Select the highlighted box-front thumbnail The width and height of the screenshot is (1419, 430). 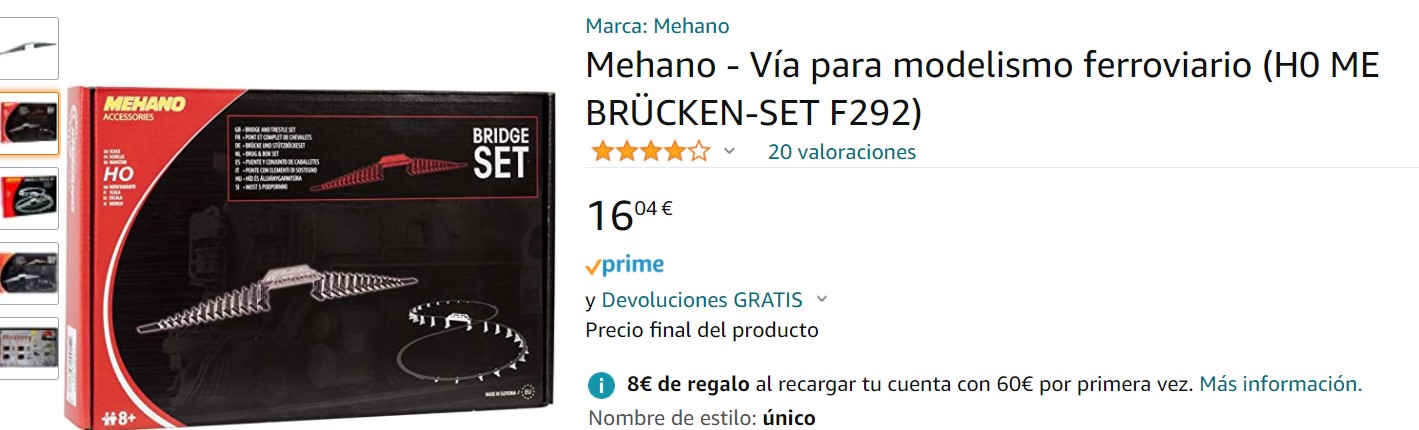tap(29, 123)
